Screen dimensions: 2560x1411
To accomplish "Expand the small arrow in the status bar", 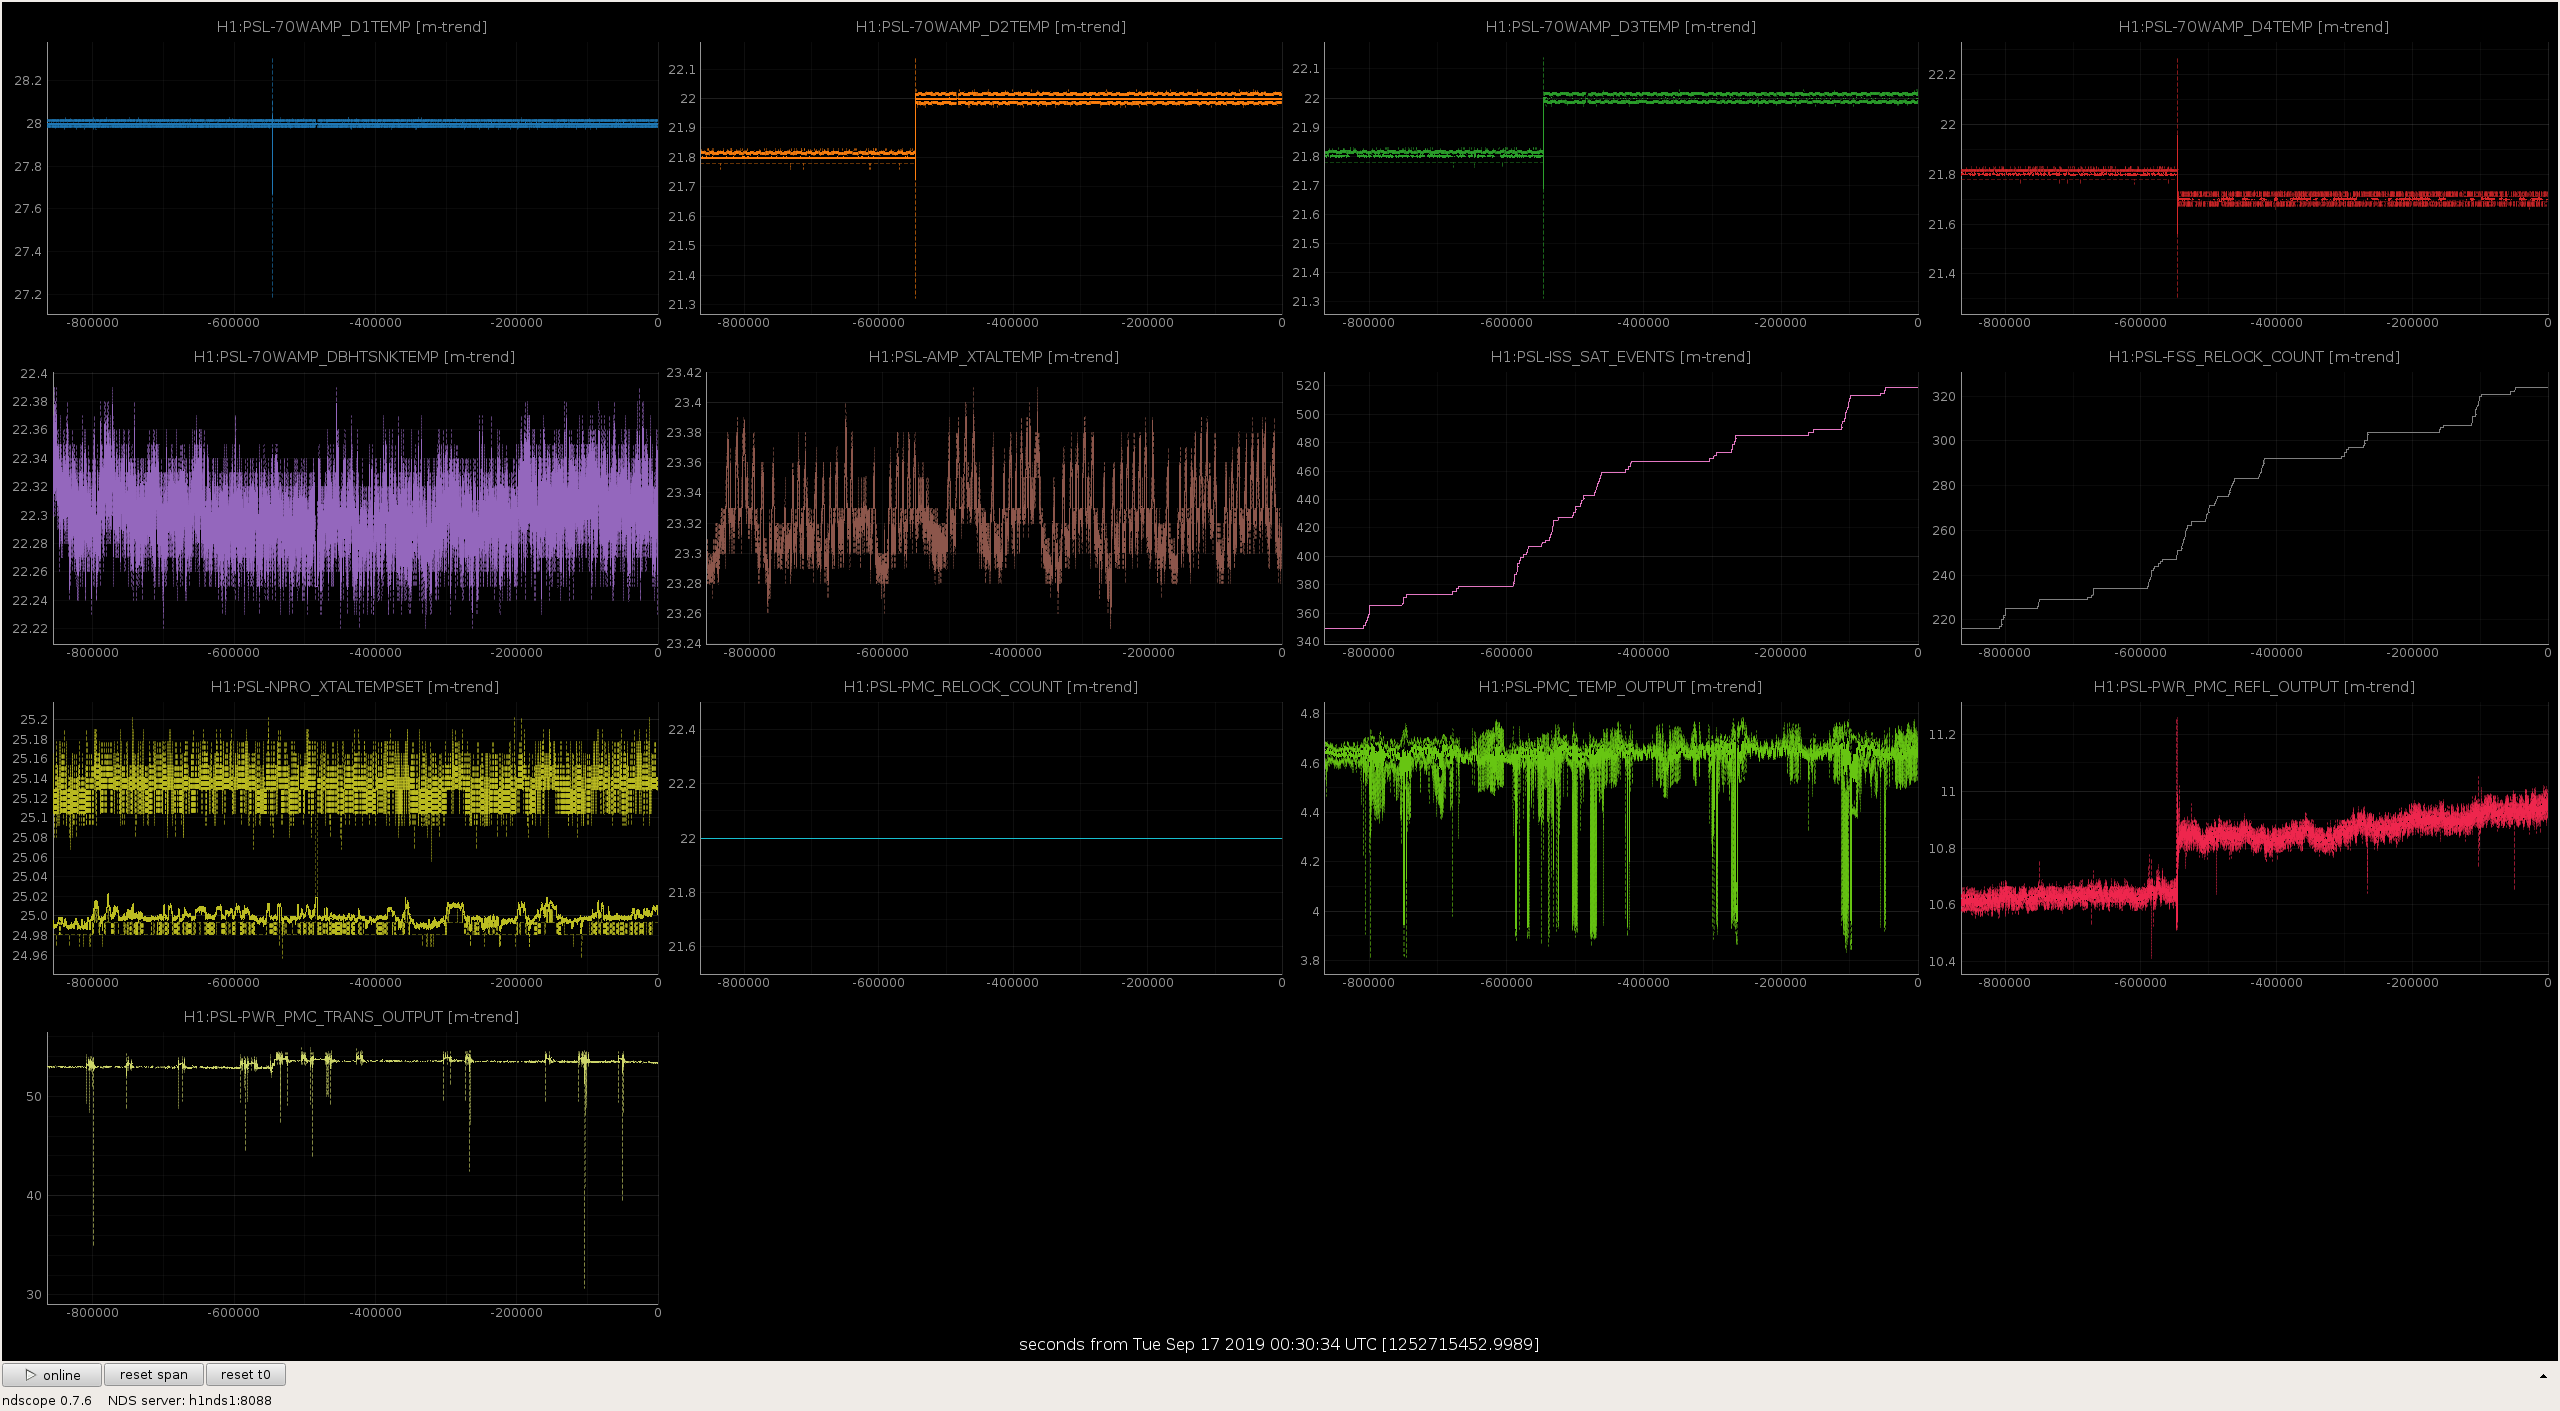I will click(2543, 1376).
